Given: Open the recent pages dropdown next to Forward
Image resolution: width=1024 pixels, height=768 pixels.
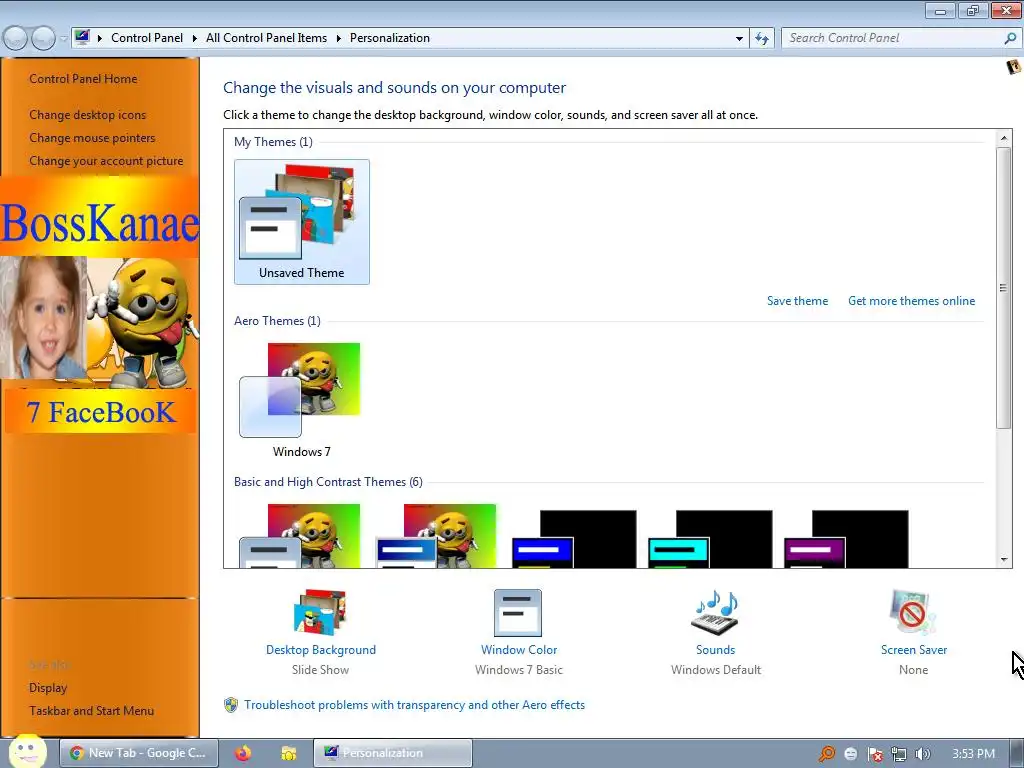Looking at the screenshot, I should coord(63,39).
